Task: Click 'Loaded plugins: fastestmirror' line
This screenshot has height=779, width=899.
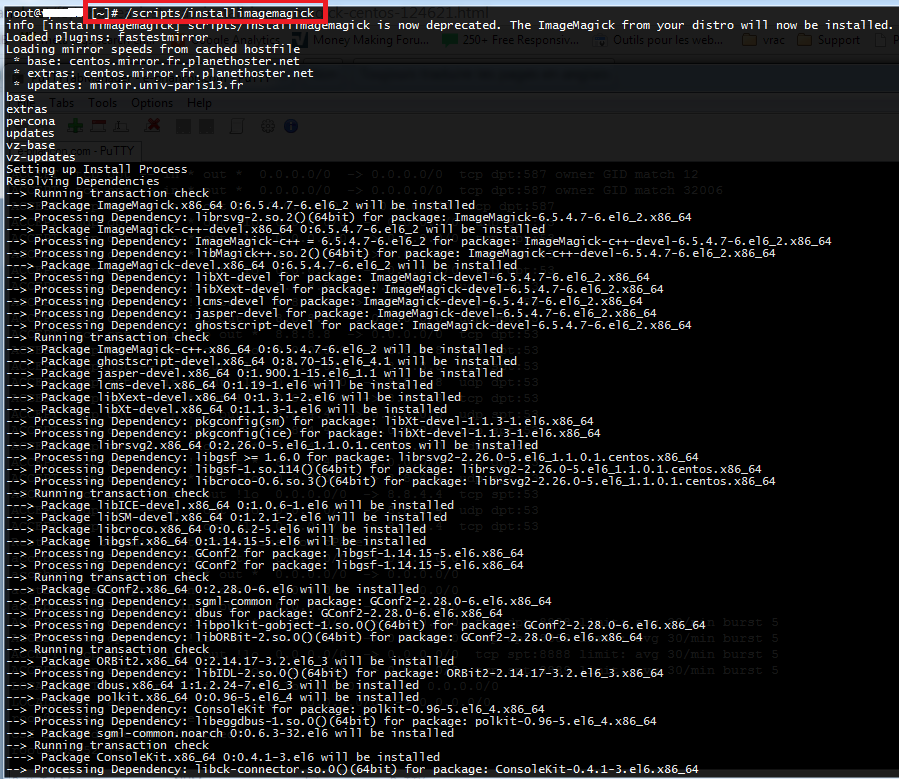Action: pyautogui.click(x=107, y=37)
